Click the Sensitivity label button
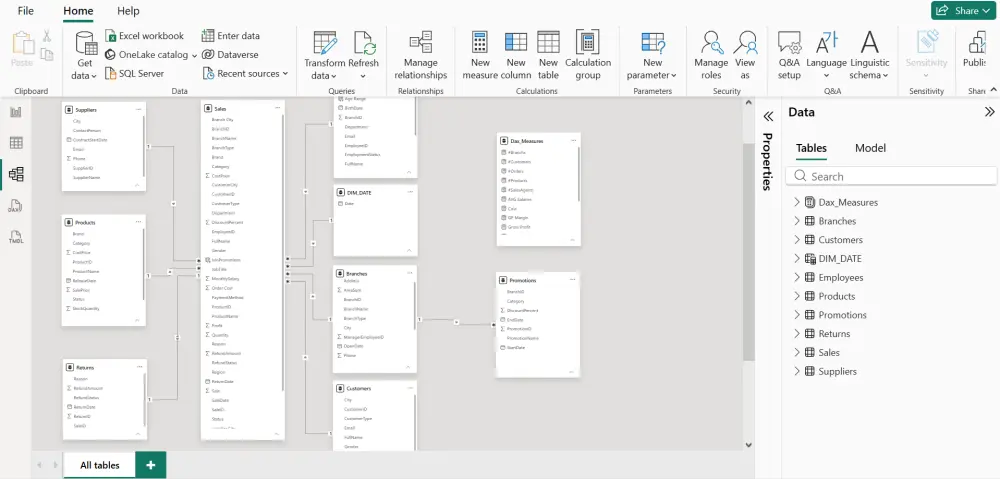1000x479 pixels. tap(927, 55)
